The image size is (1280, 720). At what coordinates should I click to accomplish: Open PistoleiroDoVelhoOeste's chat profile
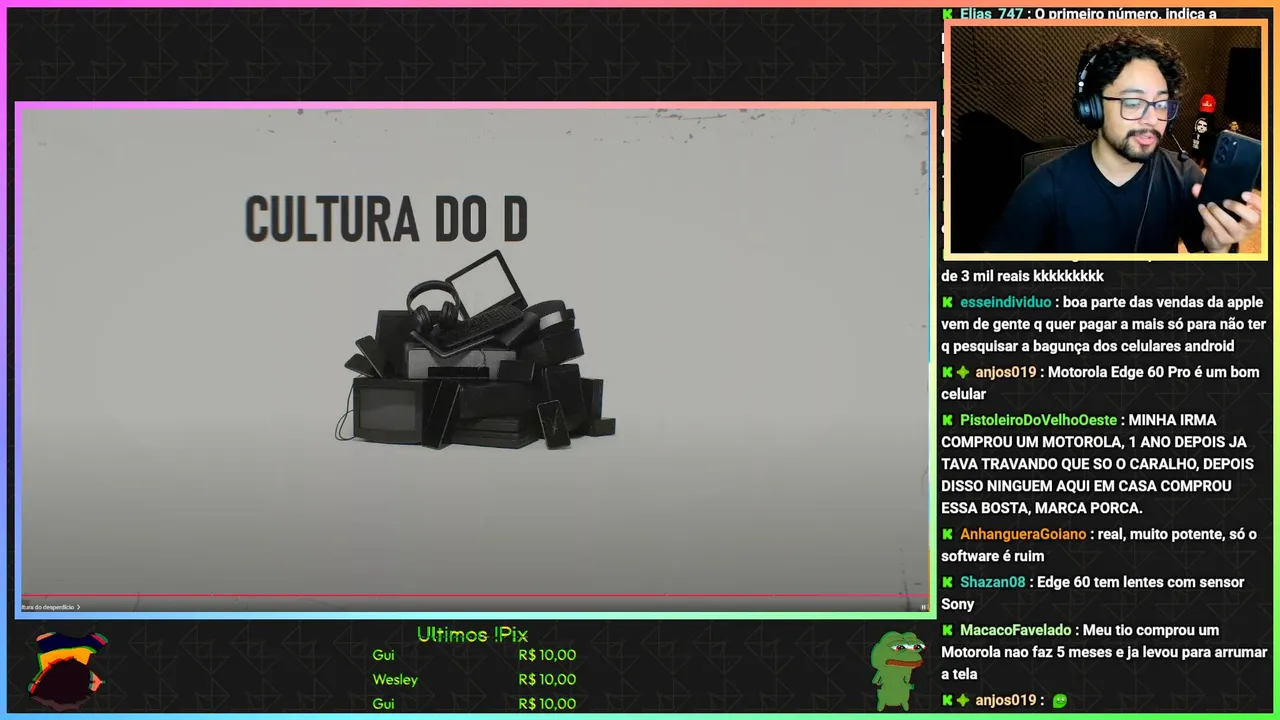1038,420
